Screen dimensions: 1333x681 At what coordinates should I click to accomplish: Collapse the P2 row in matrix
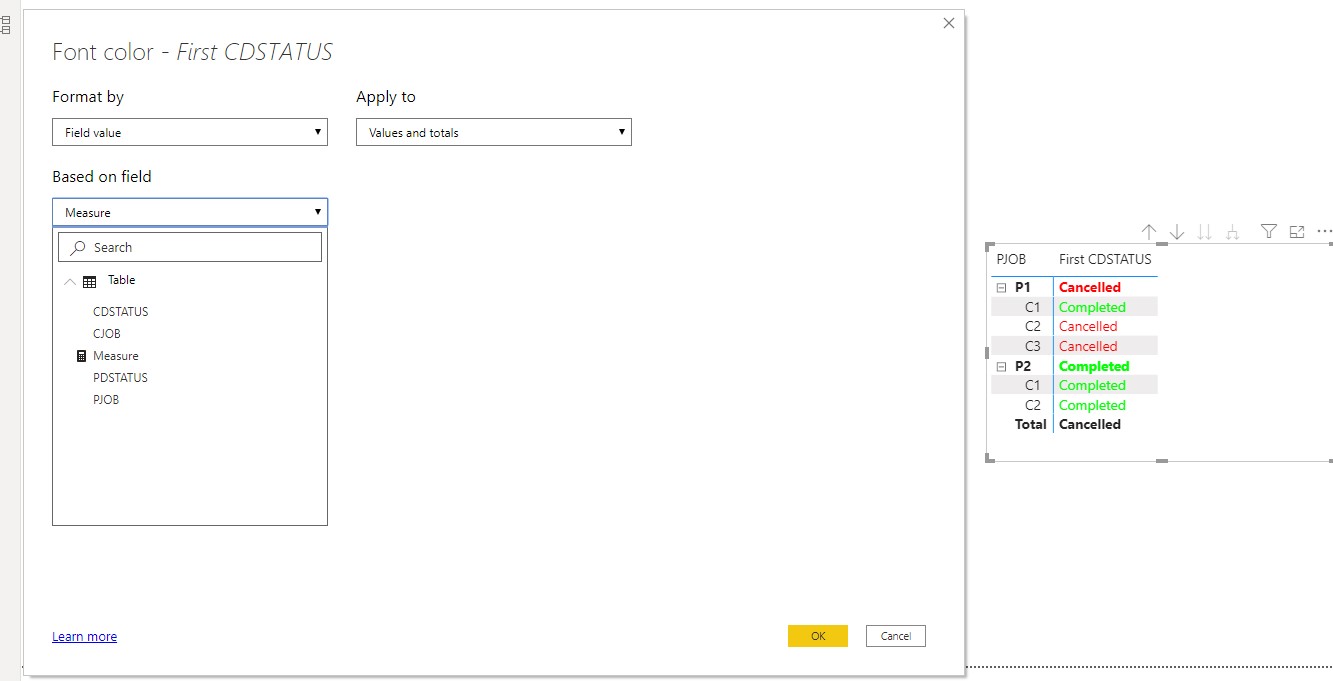click(x=1001, y=367)
